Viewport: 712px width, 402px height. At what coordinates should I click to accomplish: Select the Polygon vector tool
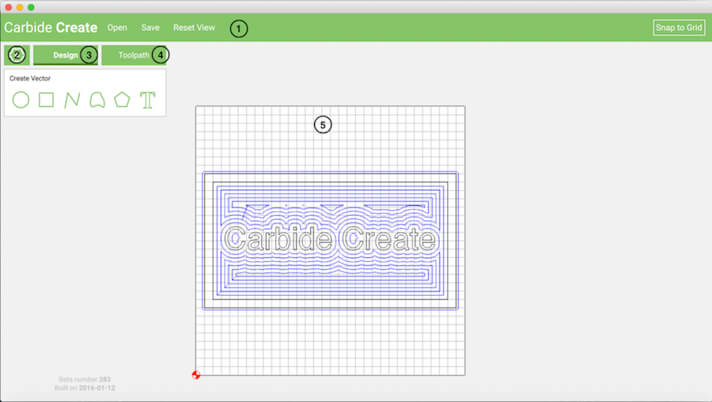tap(122, 99)
